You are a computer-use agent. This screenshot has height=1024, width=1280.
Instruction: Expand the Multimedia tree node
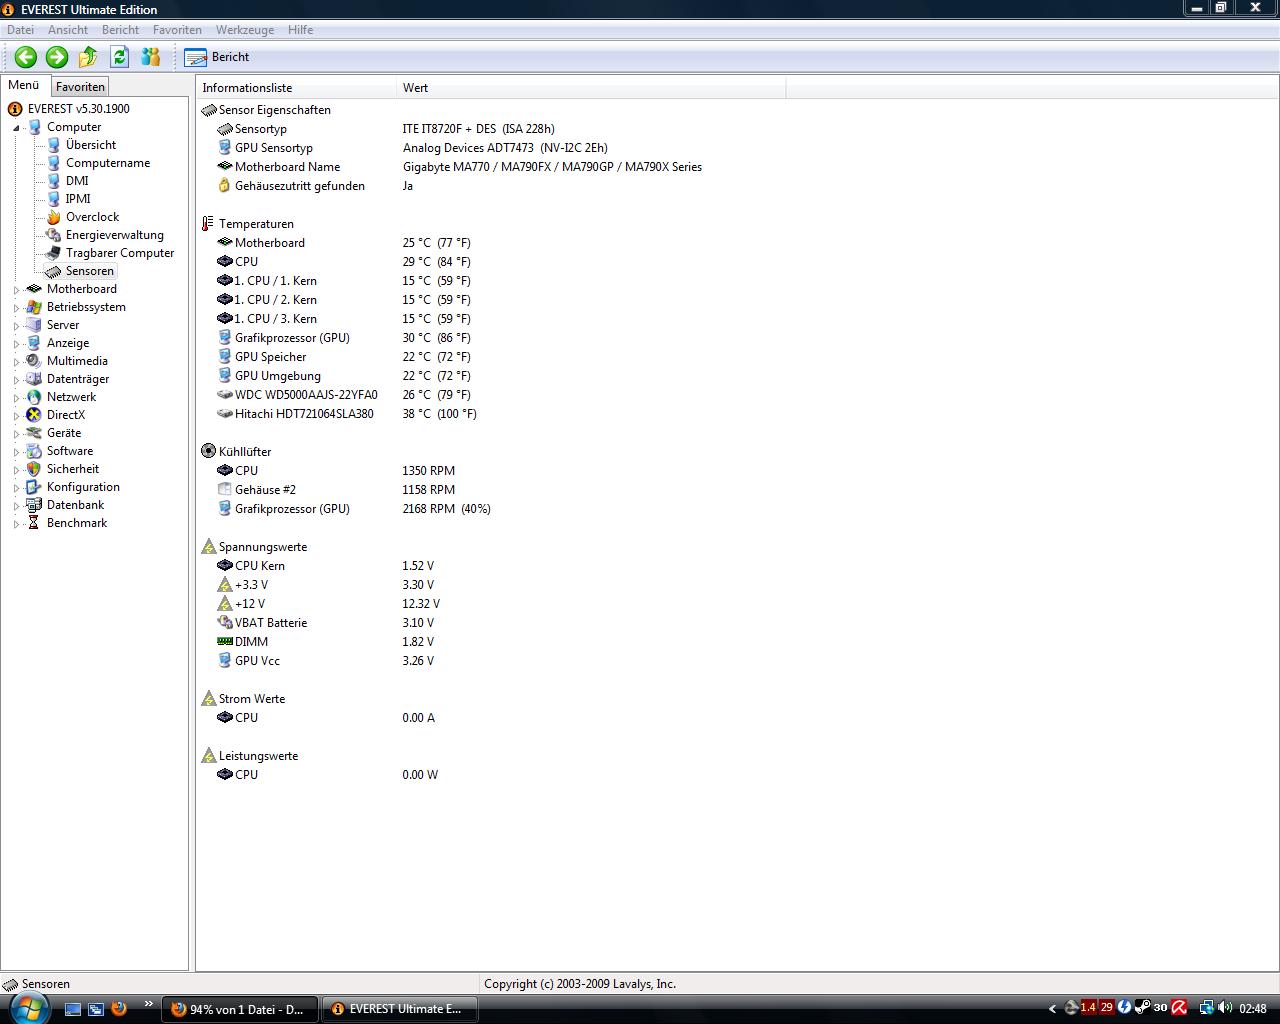pos(16,362)
